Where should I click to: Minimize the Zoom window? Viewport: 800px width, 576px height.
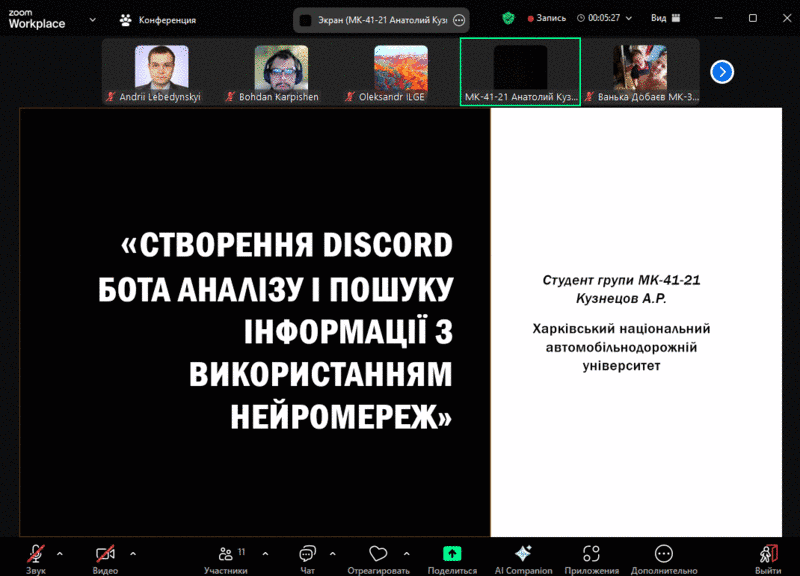(718, 18)
